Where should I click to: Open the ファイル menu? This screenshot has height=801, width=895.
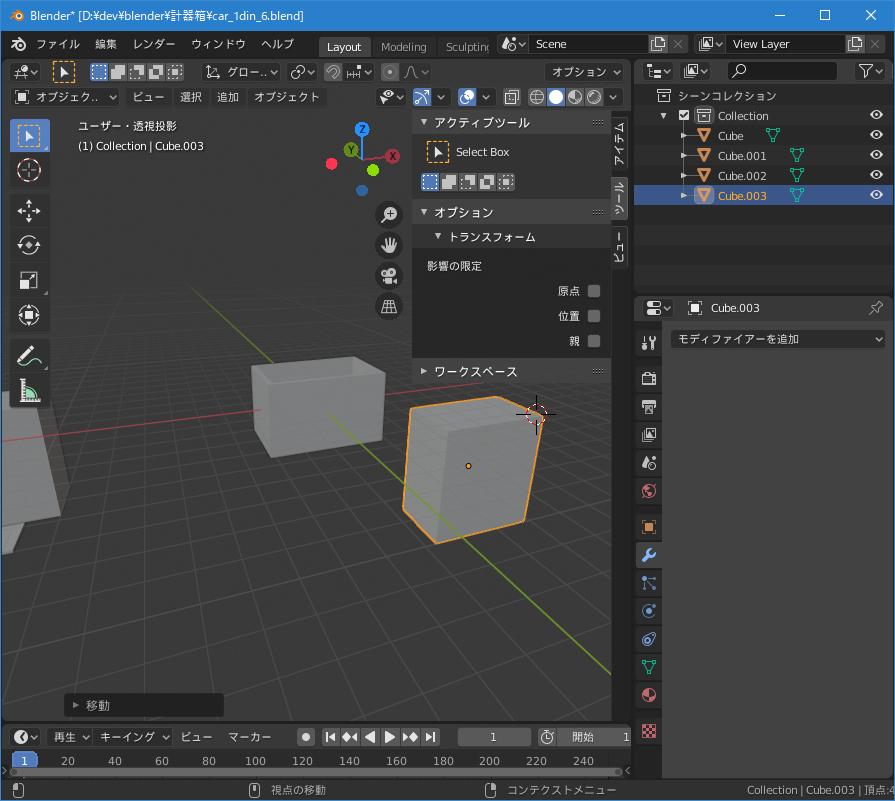(58, 44)
